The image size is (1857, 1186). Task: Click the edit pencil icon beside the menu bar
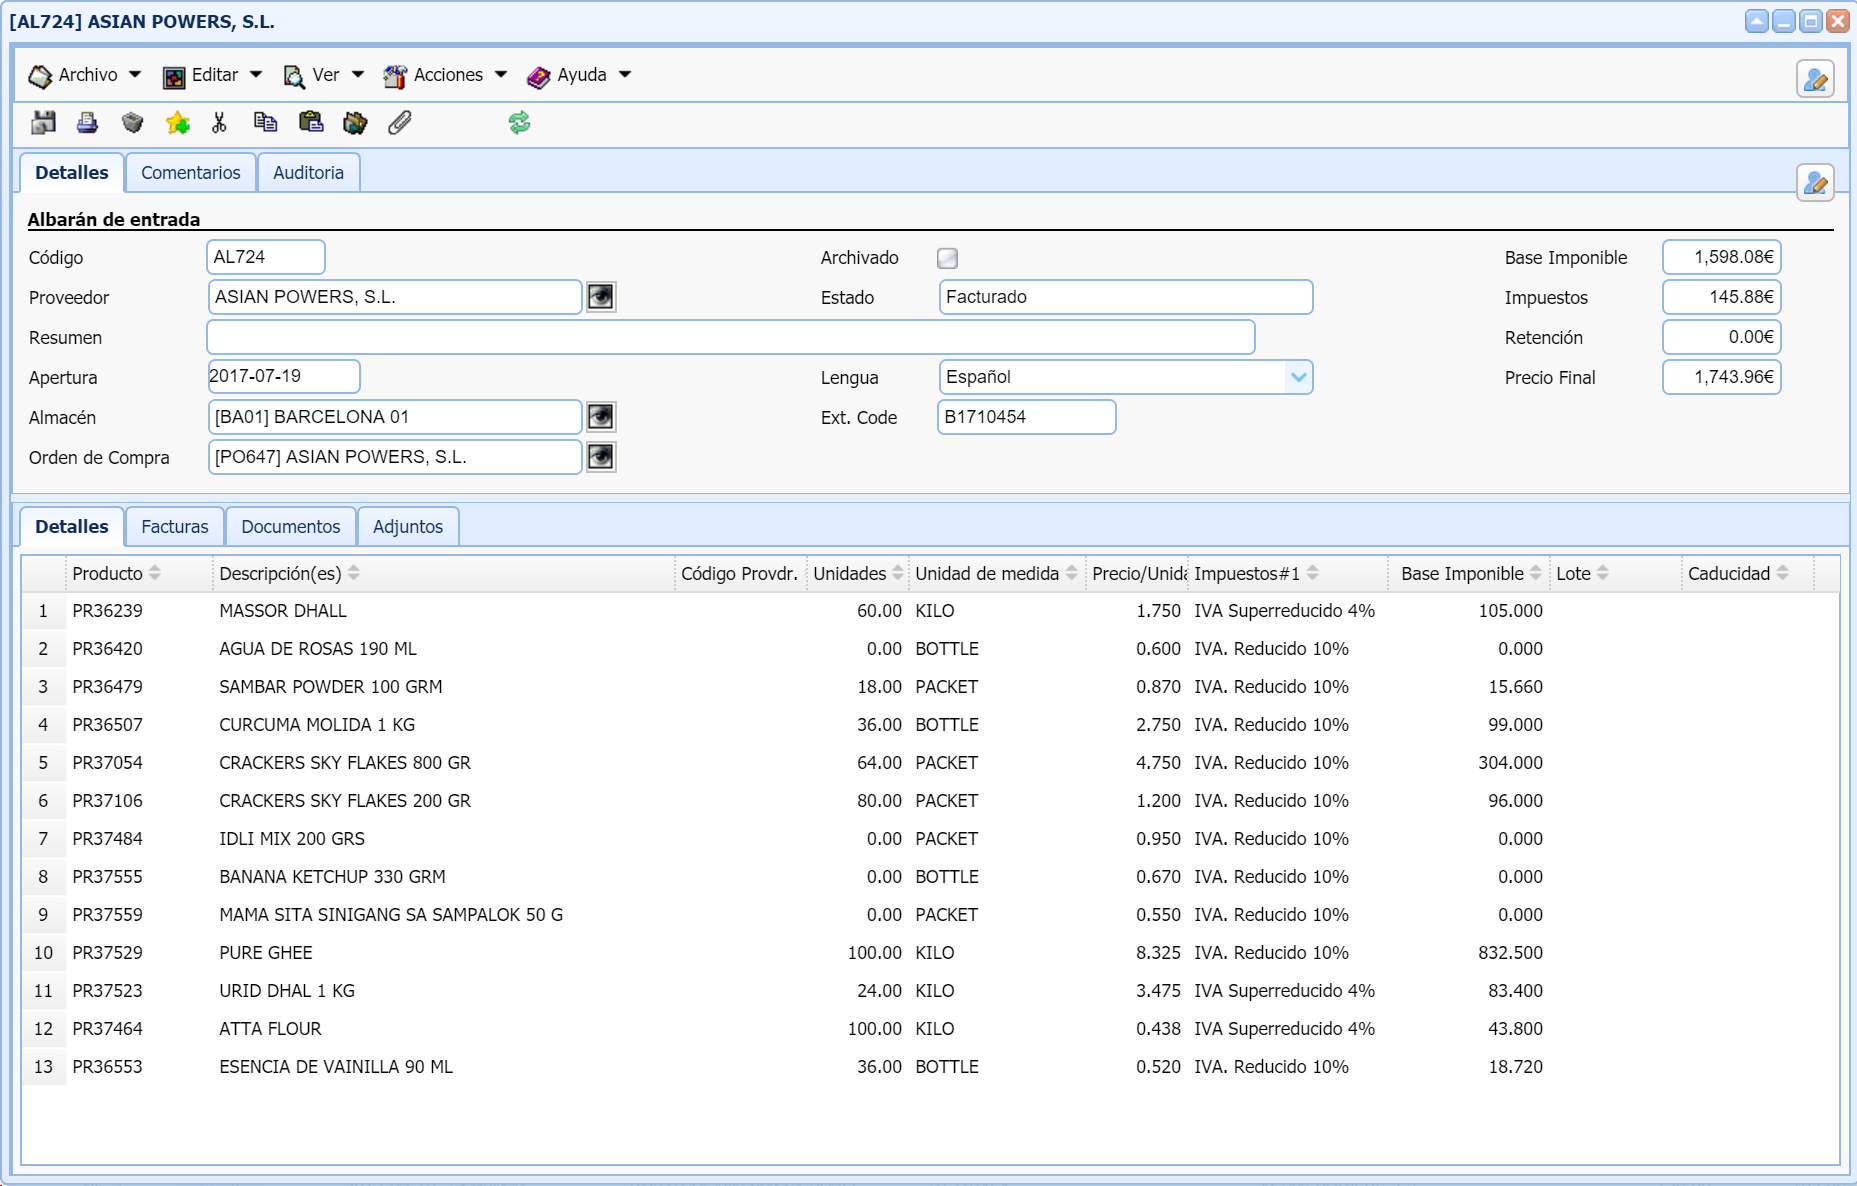point(1815,79)
